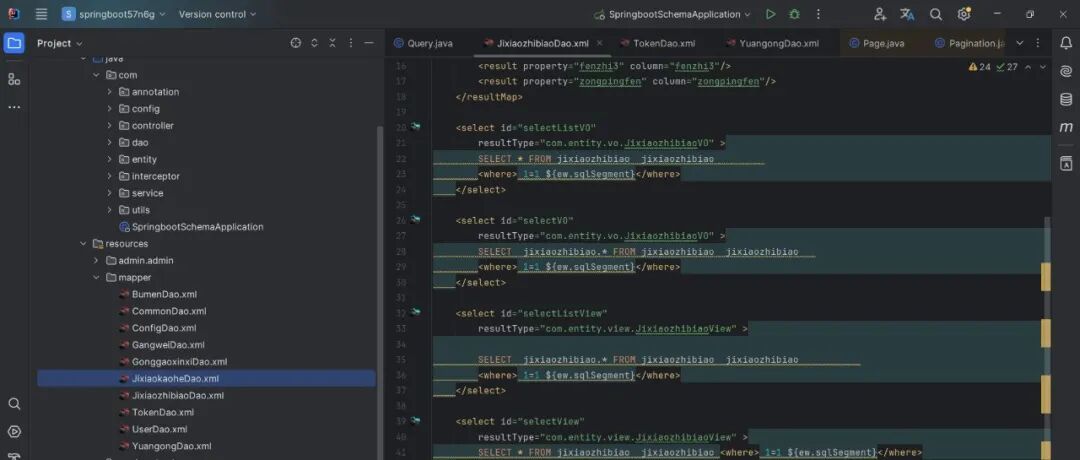Viewport: 1080px width, 460px height.
Task: Open editor tab options vertical dots
Action: [1038, 43]
